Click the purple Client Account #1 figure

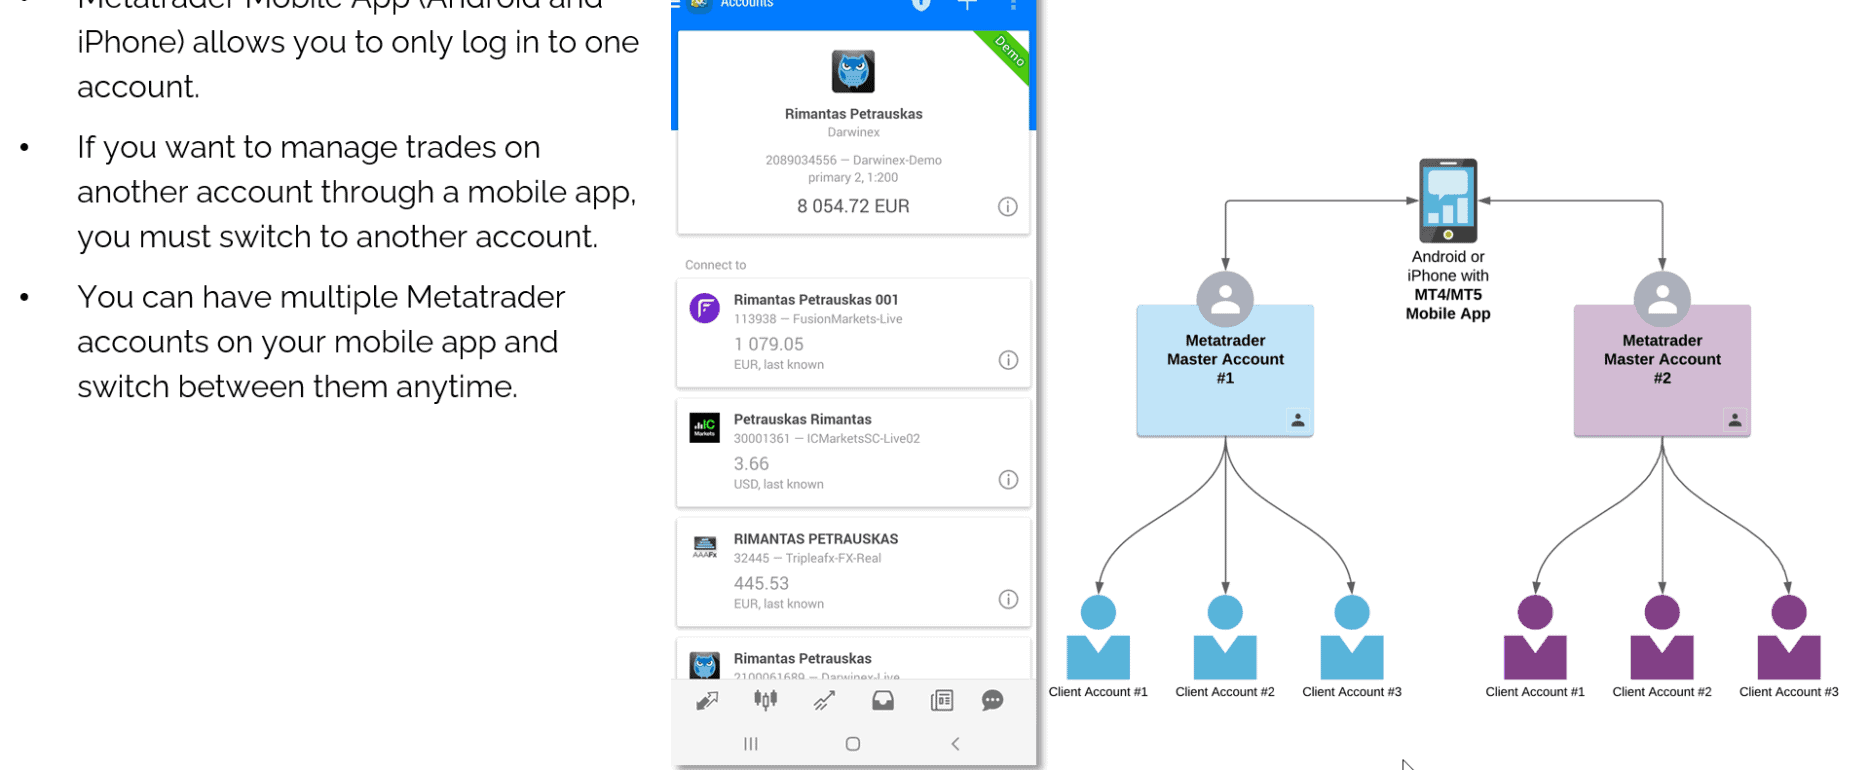pos(1535,638)
